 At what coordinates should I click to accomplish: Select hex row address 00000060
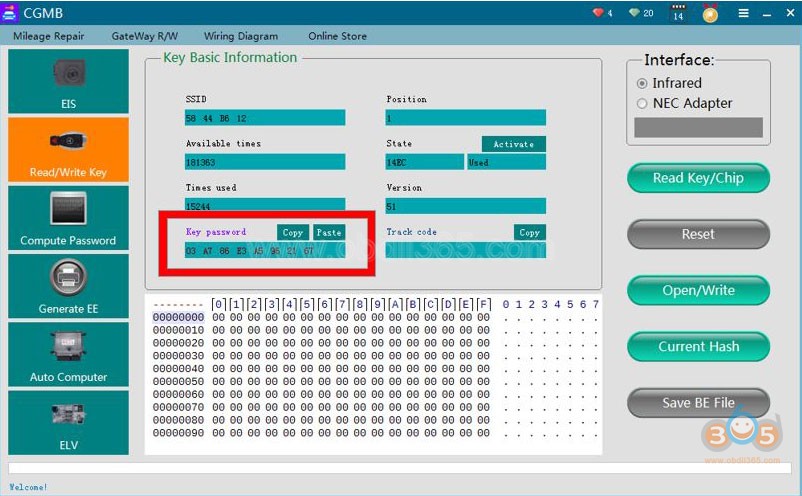click(179, 394)
